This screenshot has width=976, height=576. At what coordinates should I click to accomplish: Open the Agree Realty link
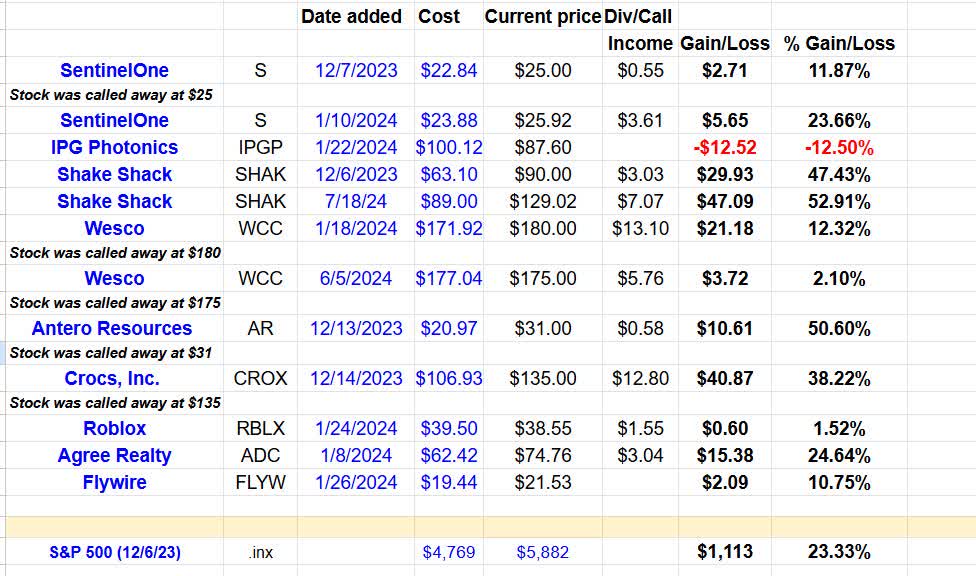114,455
